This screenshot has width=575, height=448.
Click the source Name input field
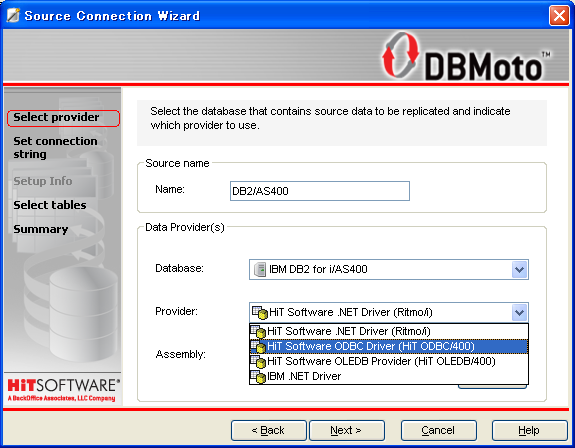[x=320, y=191]
